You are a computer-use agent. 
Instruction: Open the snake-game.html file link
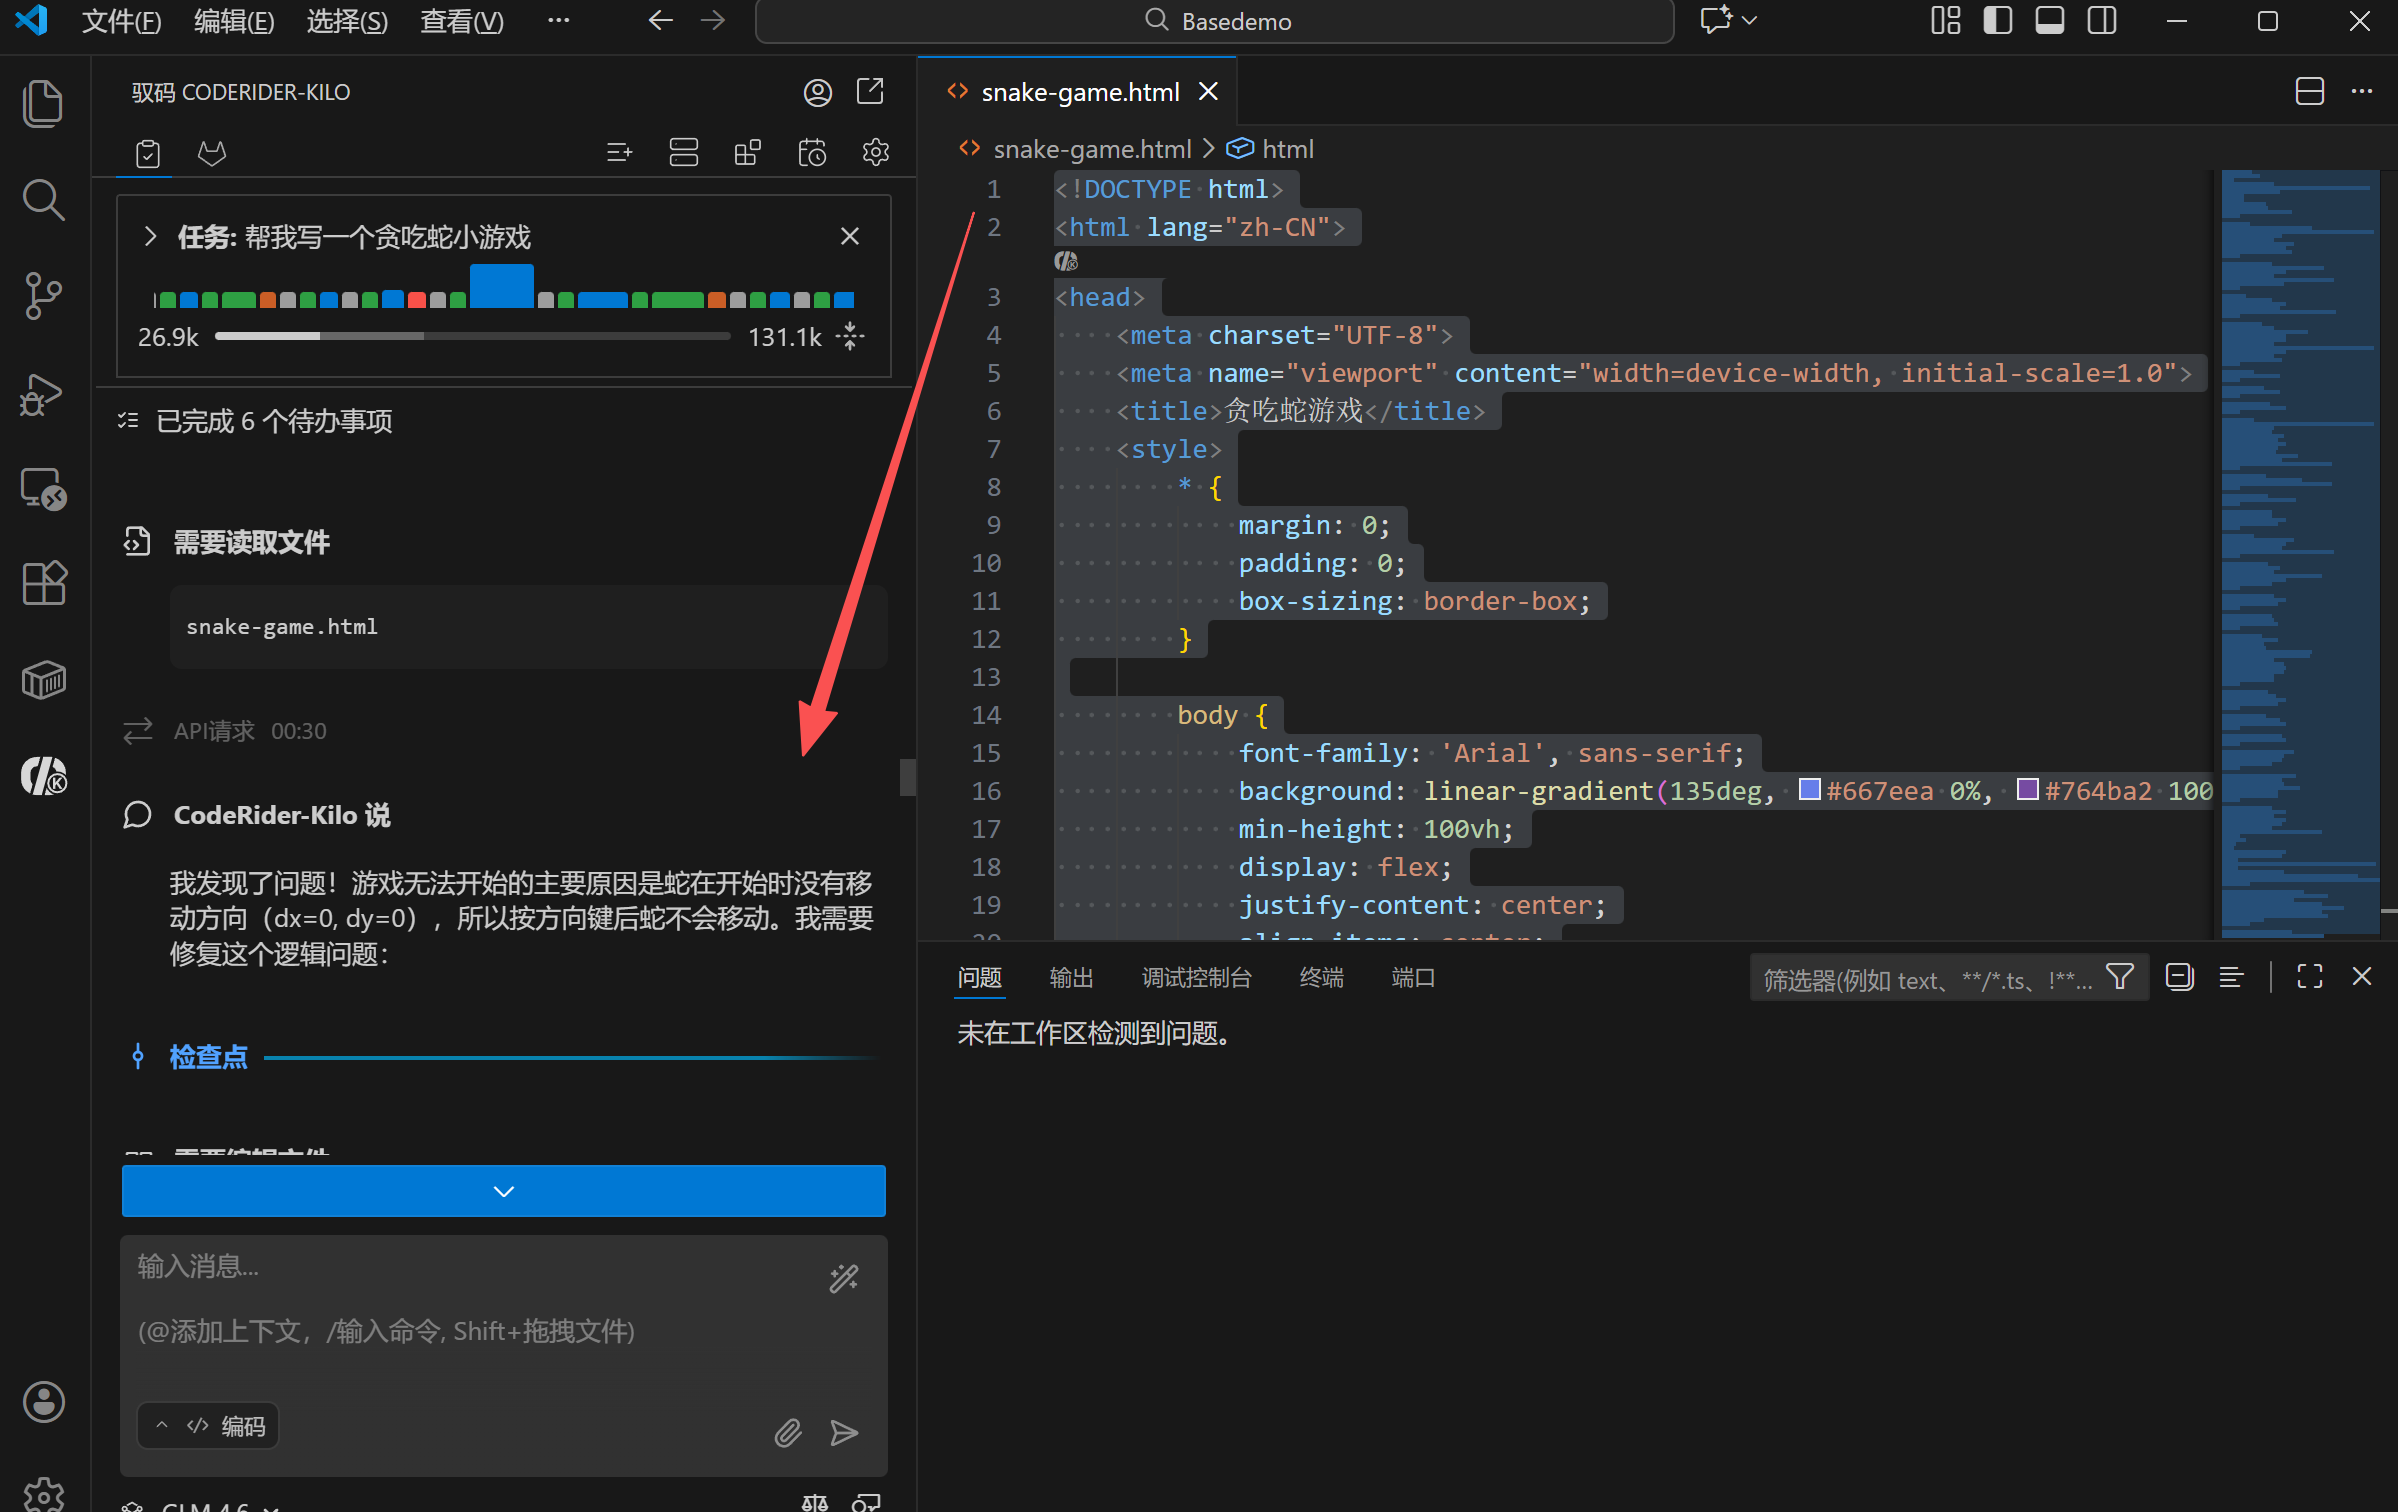click(x=282, y=627)
